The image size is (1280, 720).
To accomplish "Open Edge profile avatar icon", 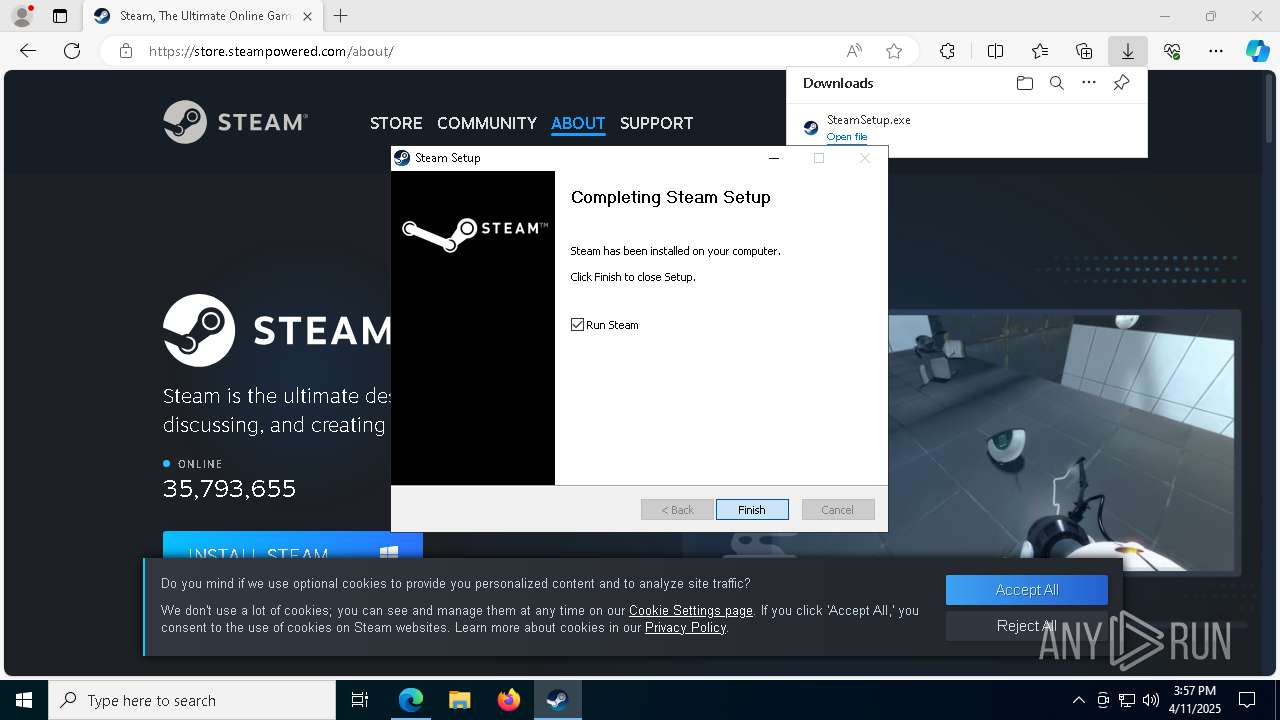I will click(x=21, y=16).
